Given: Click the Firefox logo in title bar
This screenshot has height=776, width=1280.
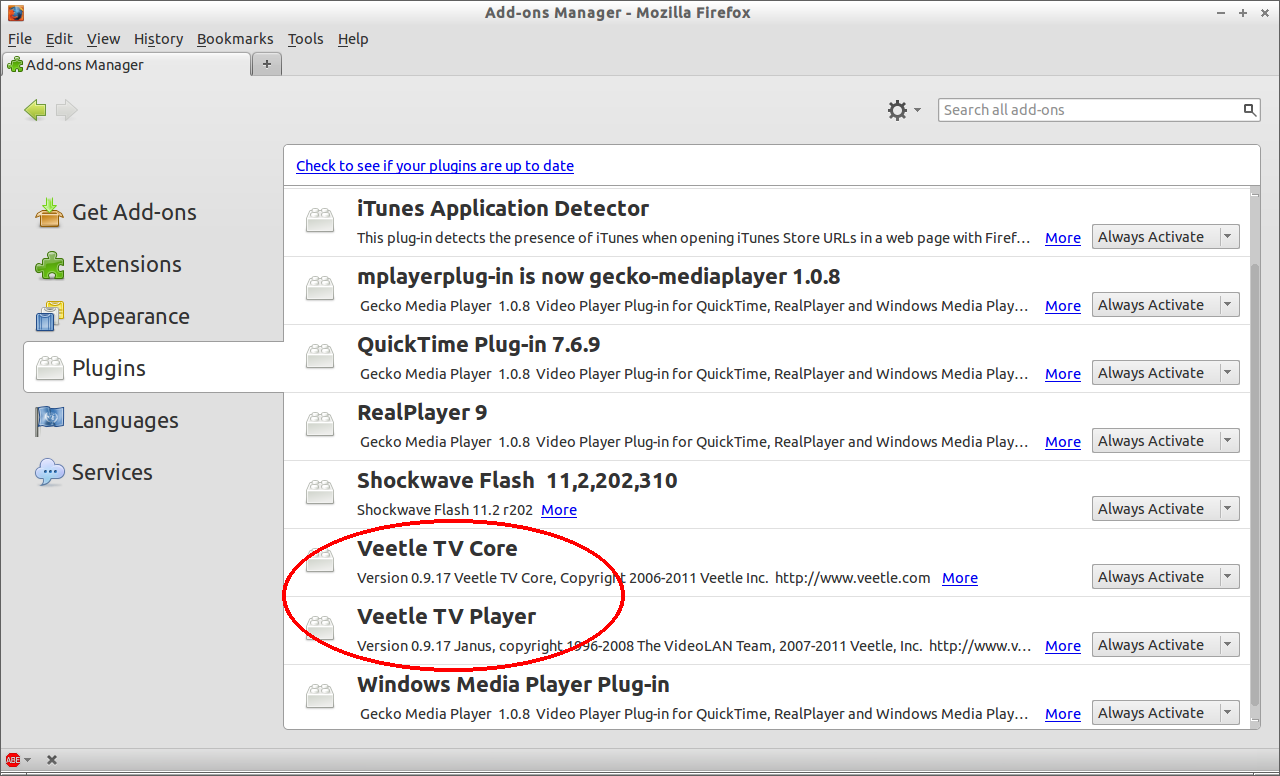Looking at the screenshot, I should [x=16, y=13].
